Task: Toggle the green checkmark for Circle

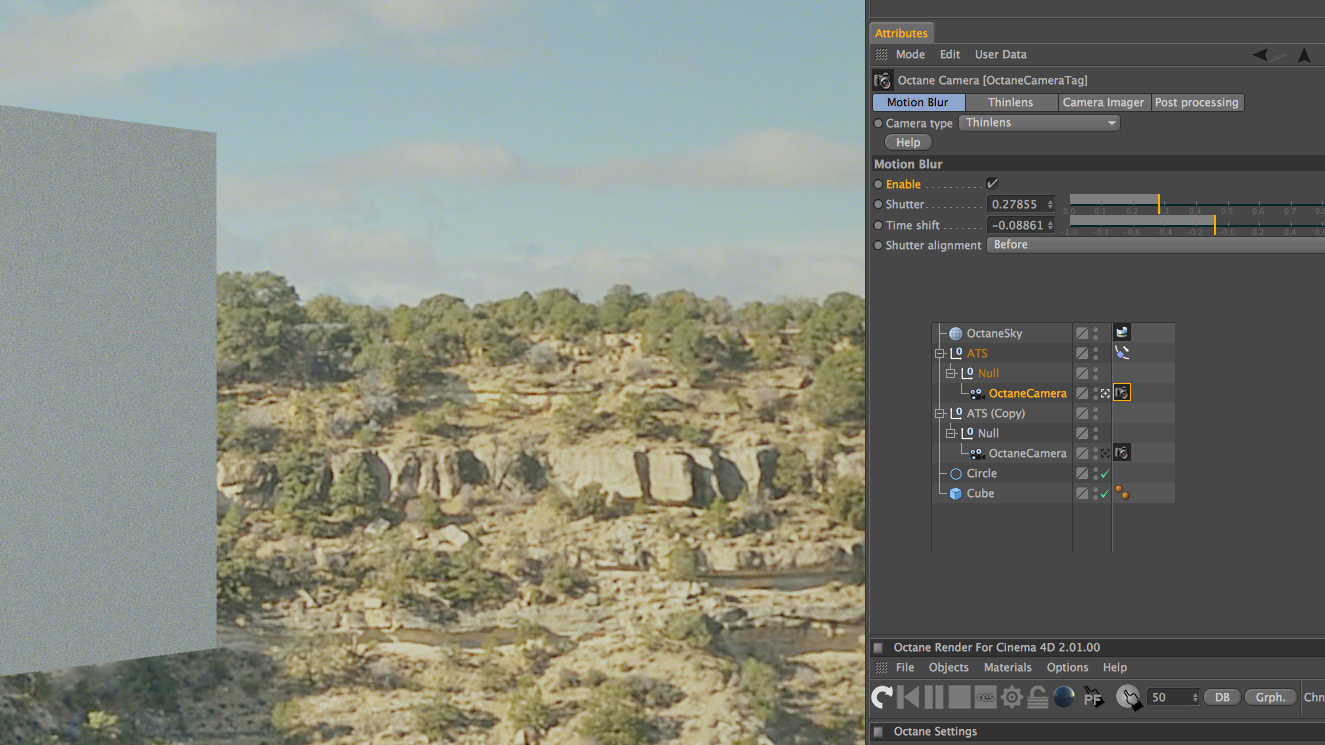Action: pyautogui.click(x=1105, y=474)
